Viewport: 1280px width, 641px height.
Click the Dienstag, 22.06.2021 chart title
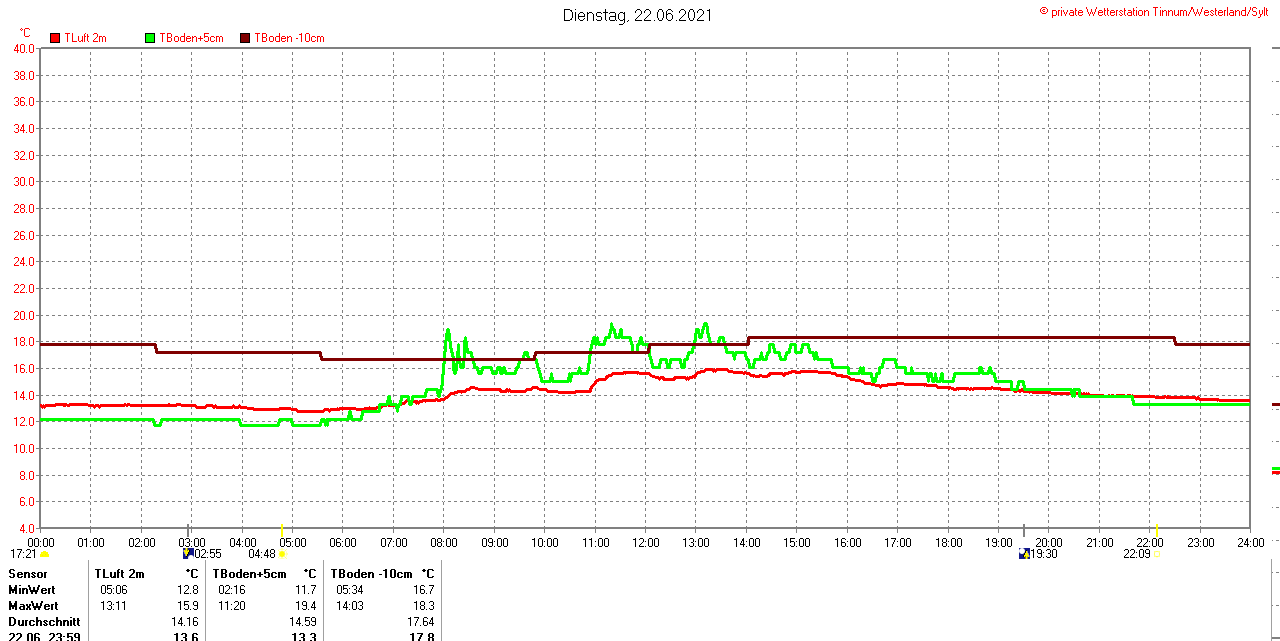click(638, 15)
